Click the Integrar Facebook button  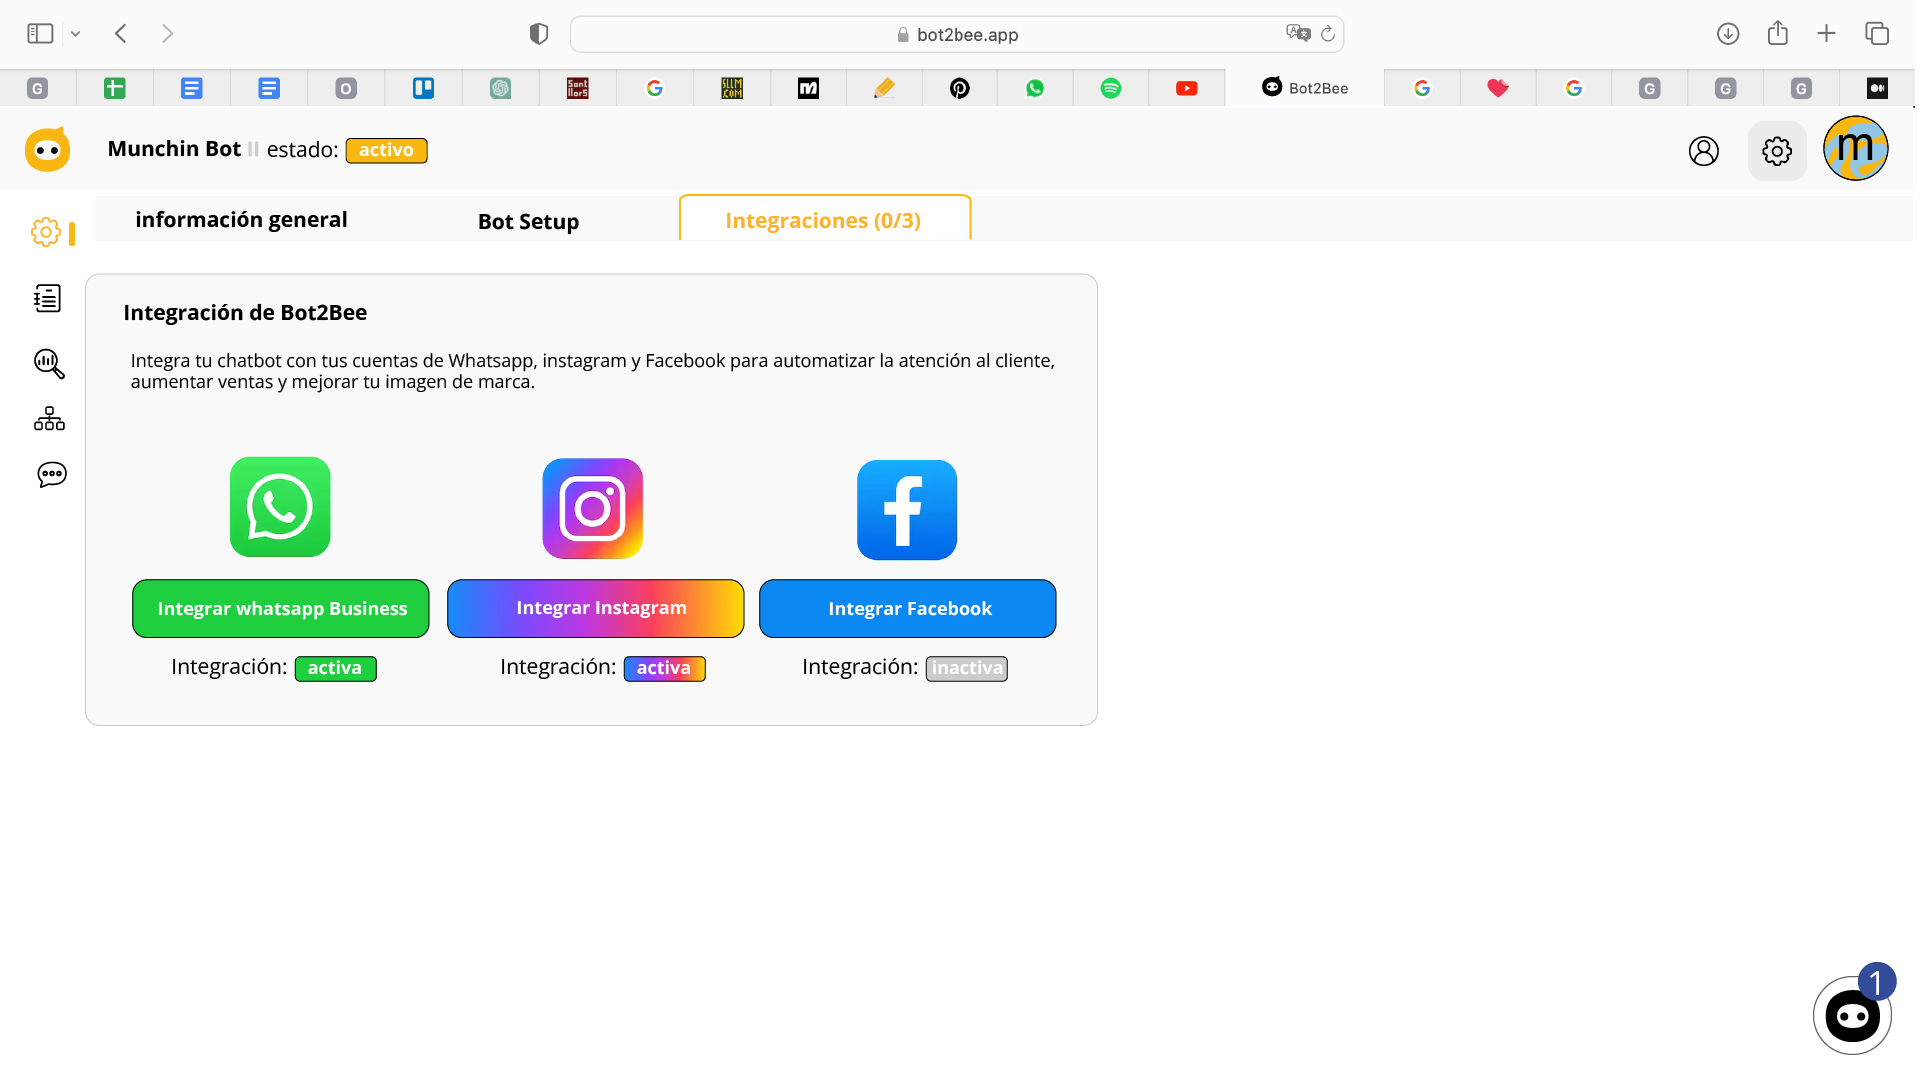[x=907, y=608]
